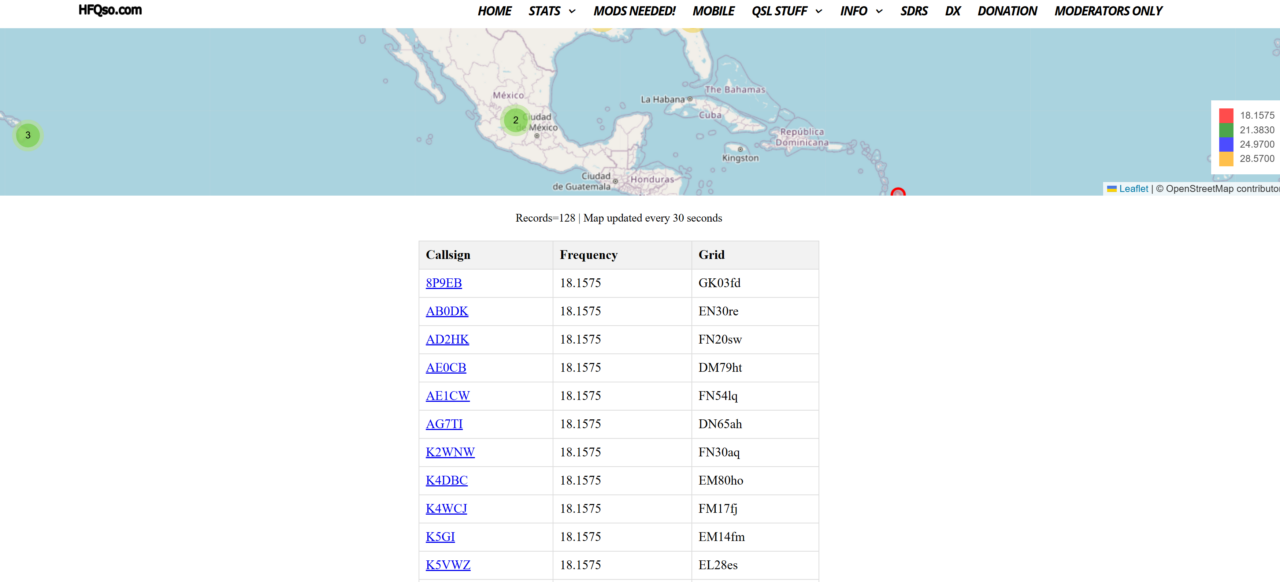Click the red 18.1575 legend swatch
Image resolution: width=1280 pixels, height=582 pixels.
click(1225, 115)
